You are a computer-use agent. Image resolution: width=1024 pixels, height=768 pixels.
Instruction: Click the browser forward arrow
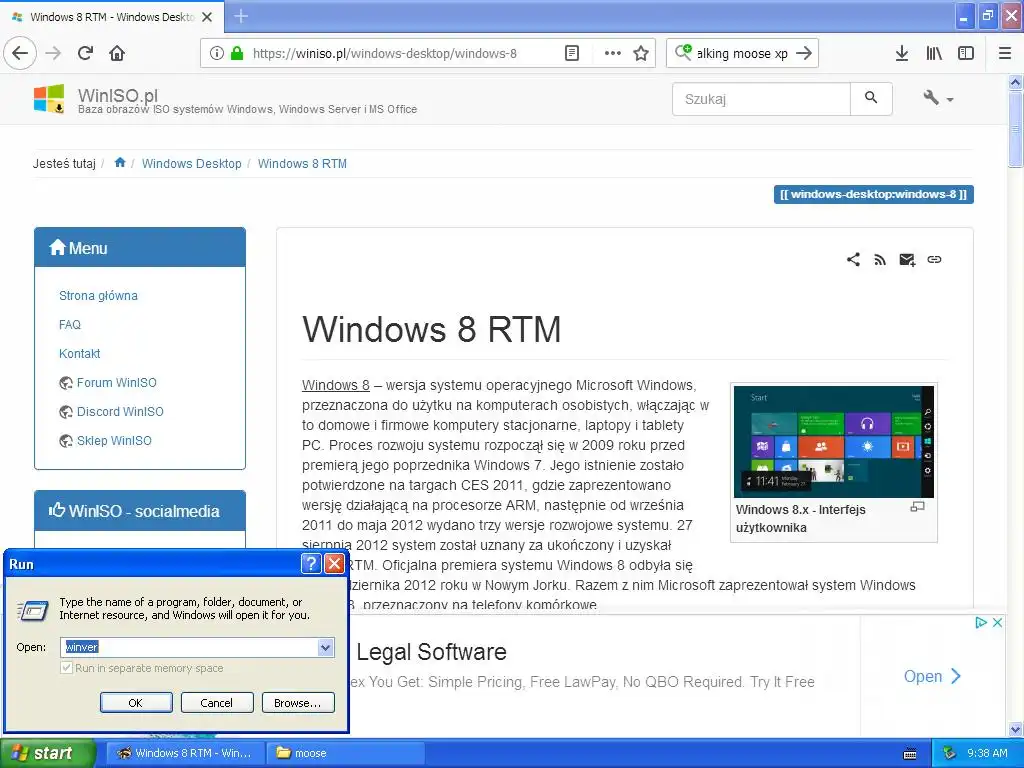click(x=54, y=53)
